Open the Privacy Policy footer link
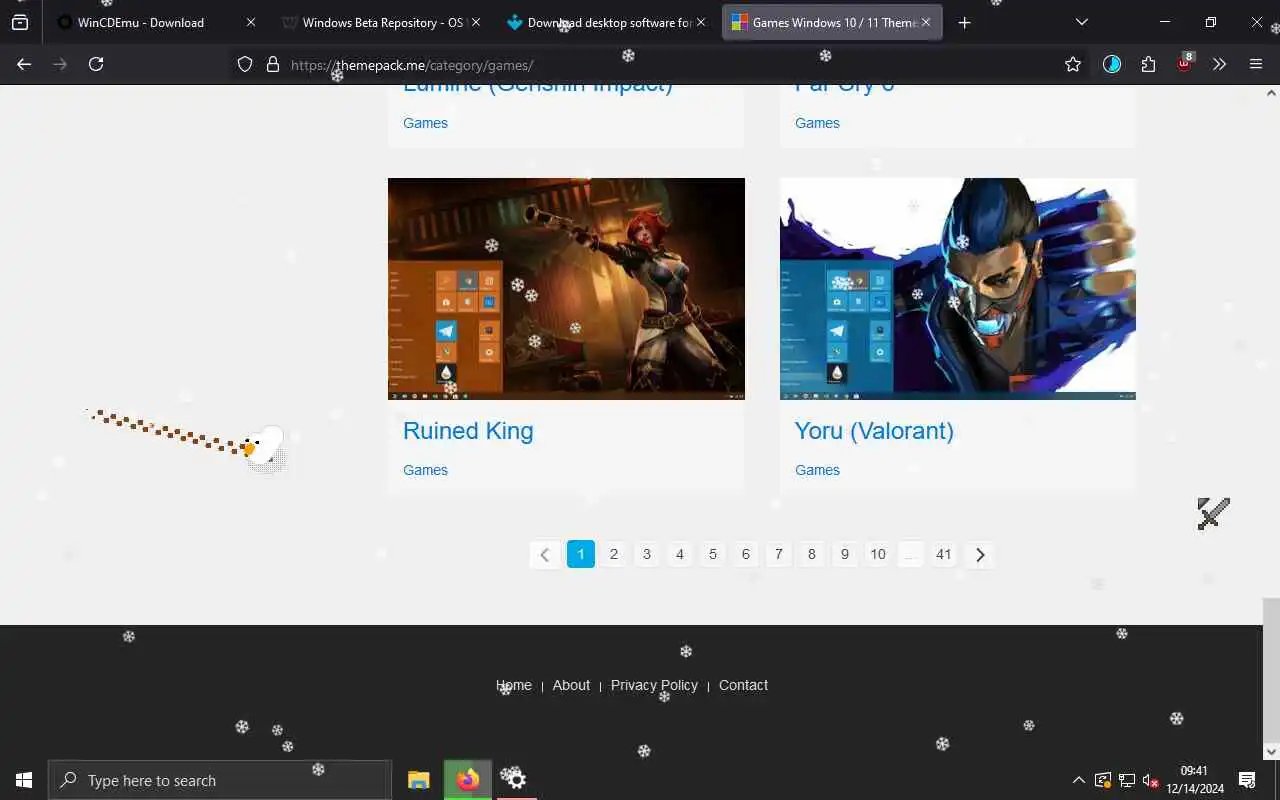 (x=654, y=685)
